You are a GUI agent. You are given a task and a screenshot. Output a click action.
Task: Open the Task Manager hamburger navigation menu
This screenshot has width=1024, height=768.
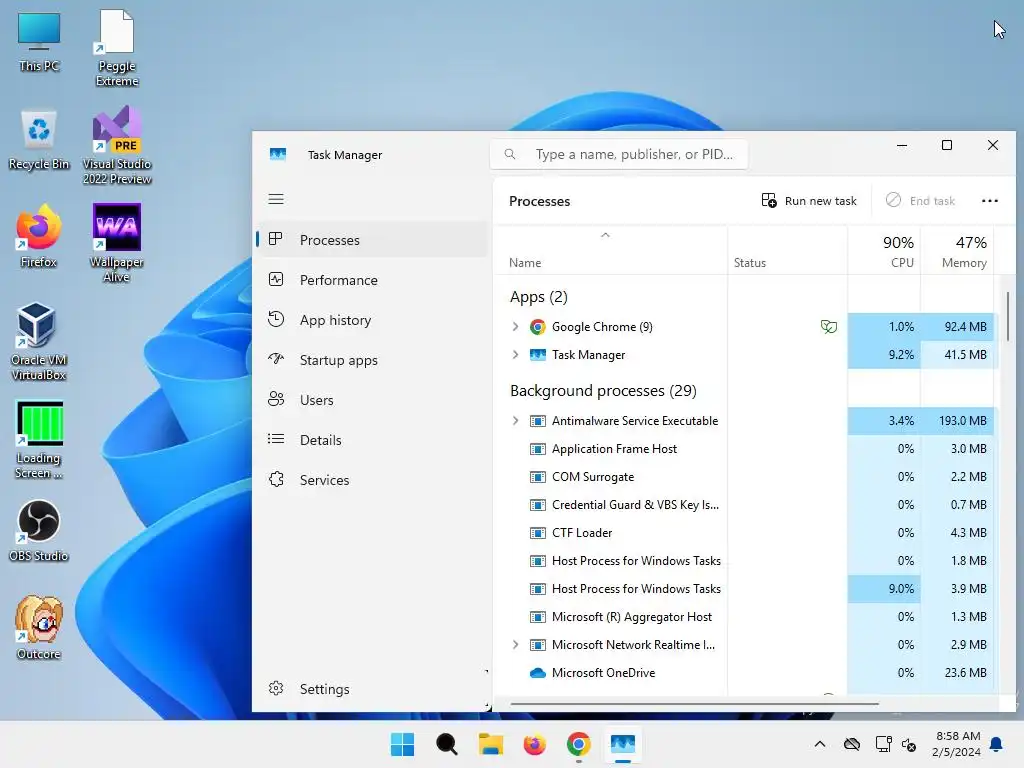[276, 199]
